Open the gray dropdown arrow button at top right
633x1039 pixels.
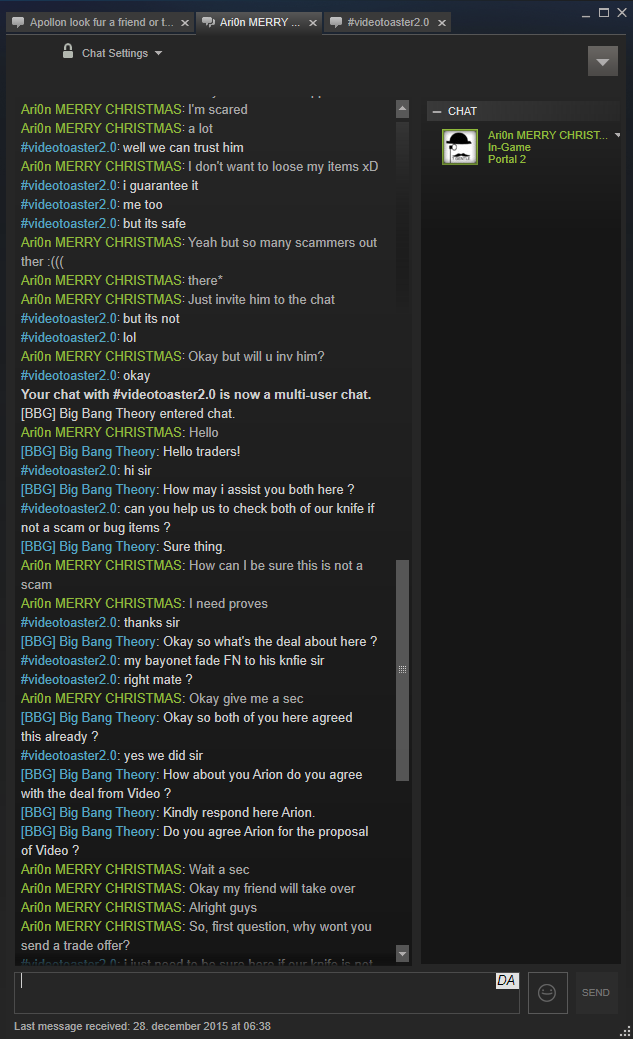(x=603, y=62)
